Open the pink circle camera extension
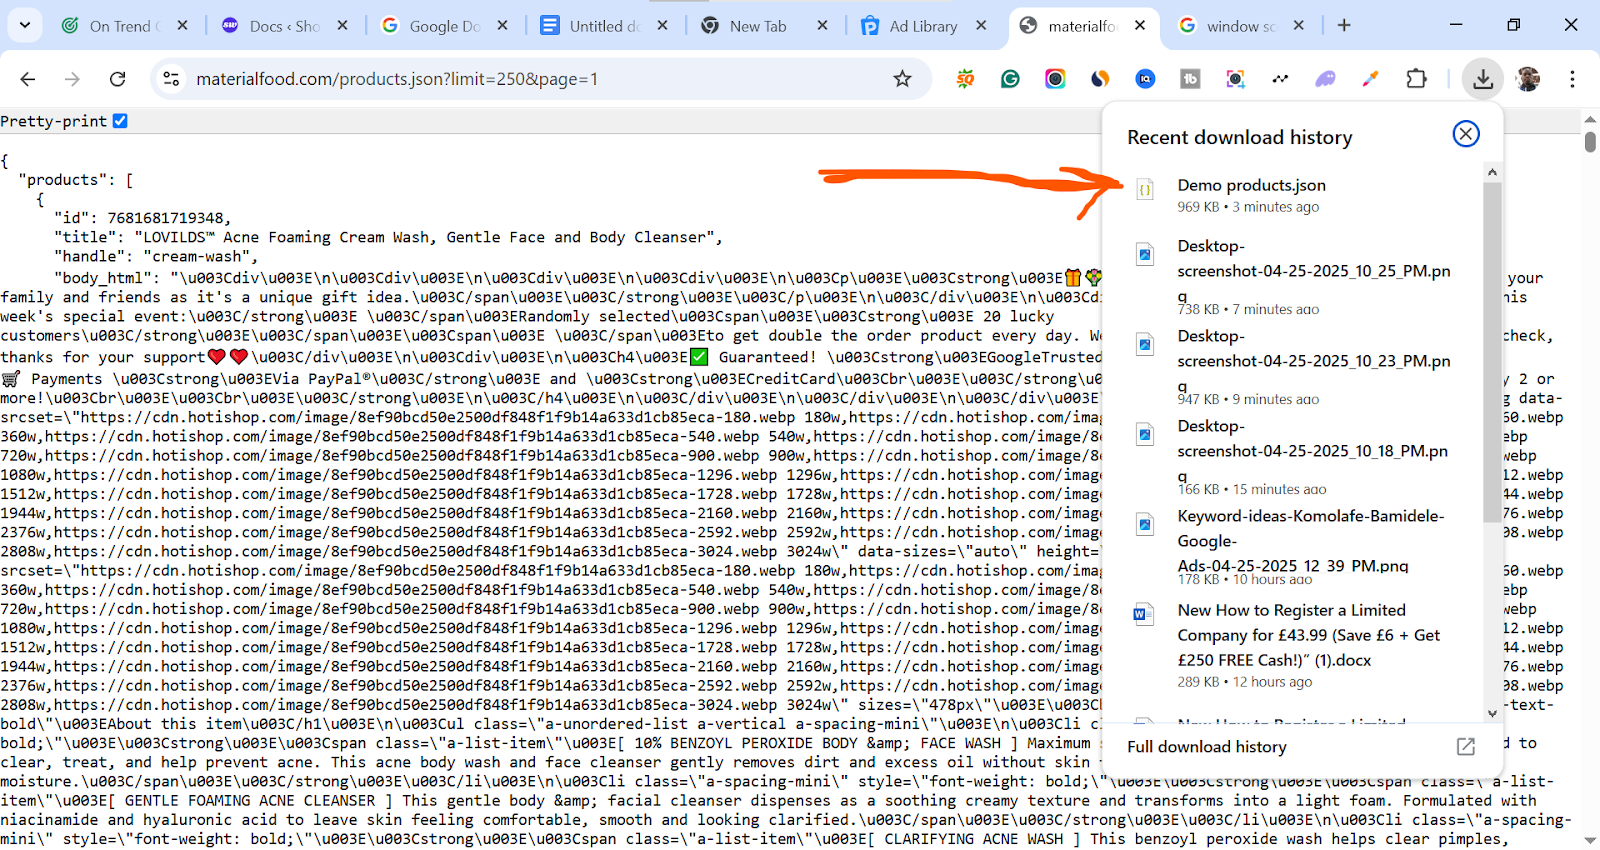 point(1055,79)
